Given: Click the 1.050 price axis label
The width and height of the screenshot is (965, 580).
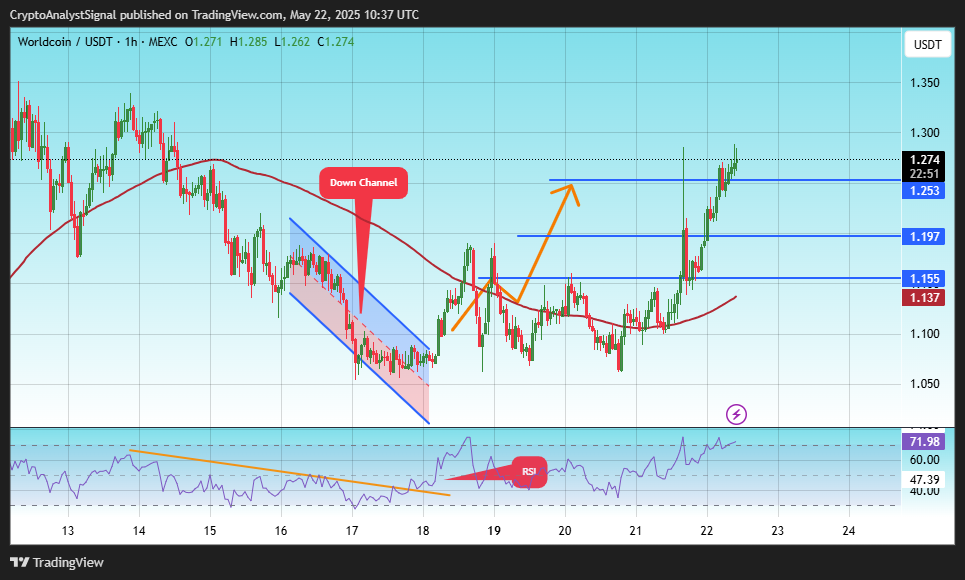Looking at the screenshot, I should [x=924, y=384].
